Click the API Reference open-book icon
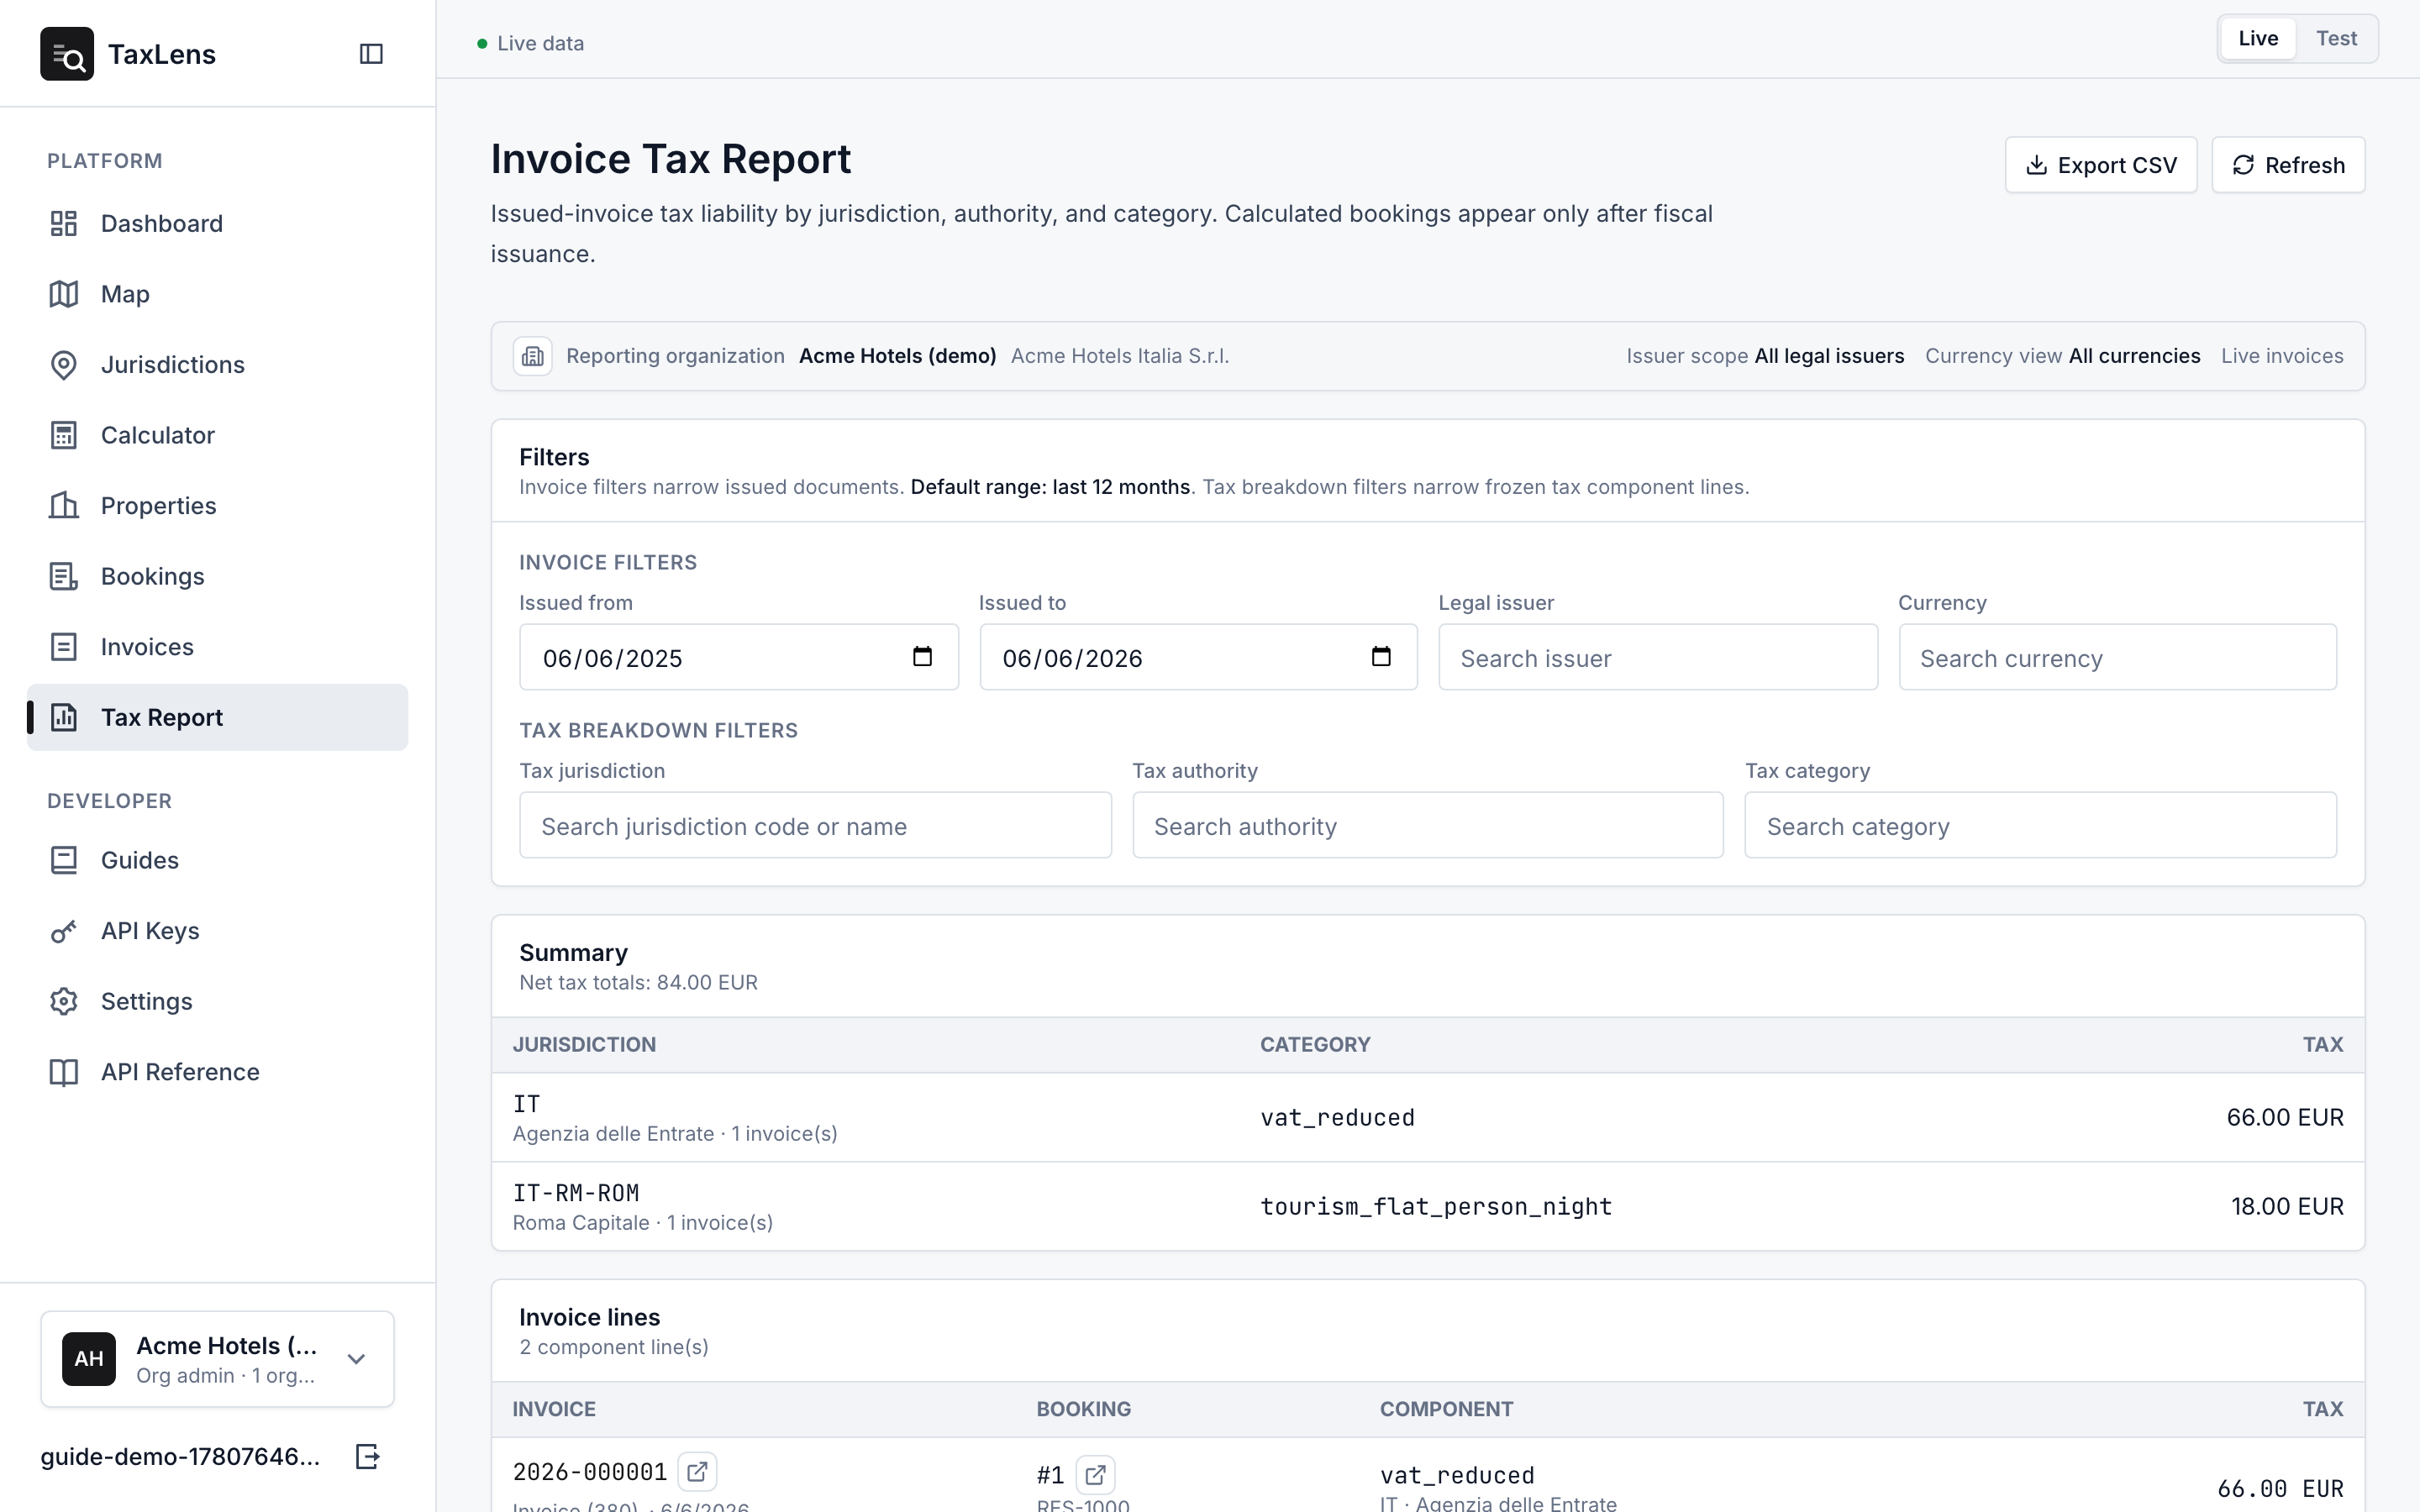The width and height of the screenshot is (2420, 1512). coord(64,1072)
